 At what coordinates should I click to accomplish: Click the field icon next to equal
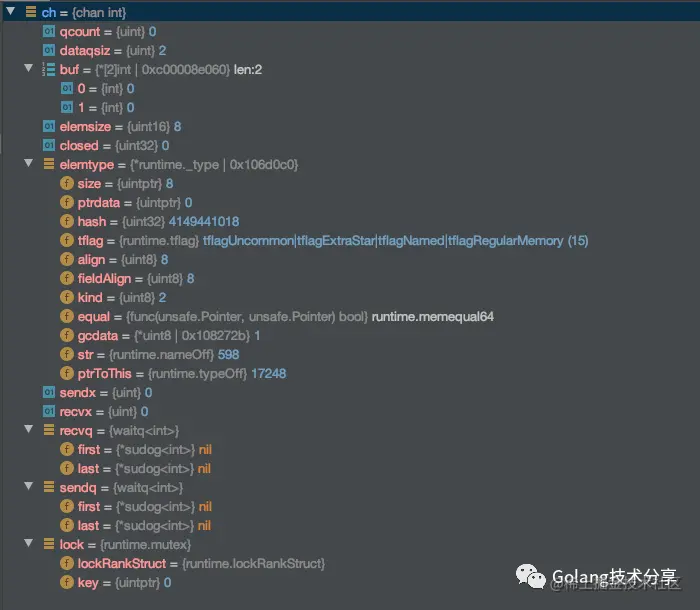tap(67, 316)
